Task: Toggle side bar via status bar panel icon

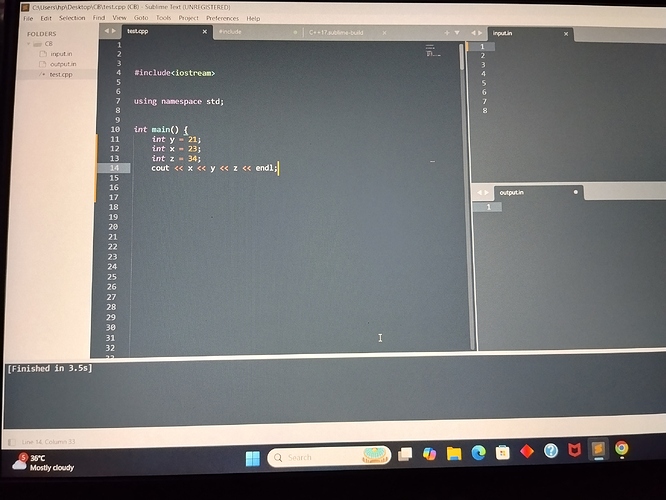Action: tap(11, 442)
